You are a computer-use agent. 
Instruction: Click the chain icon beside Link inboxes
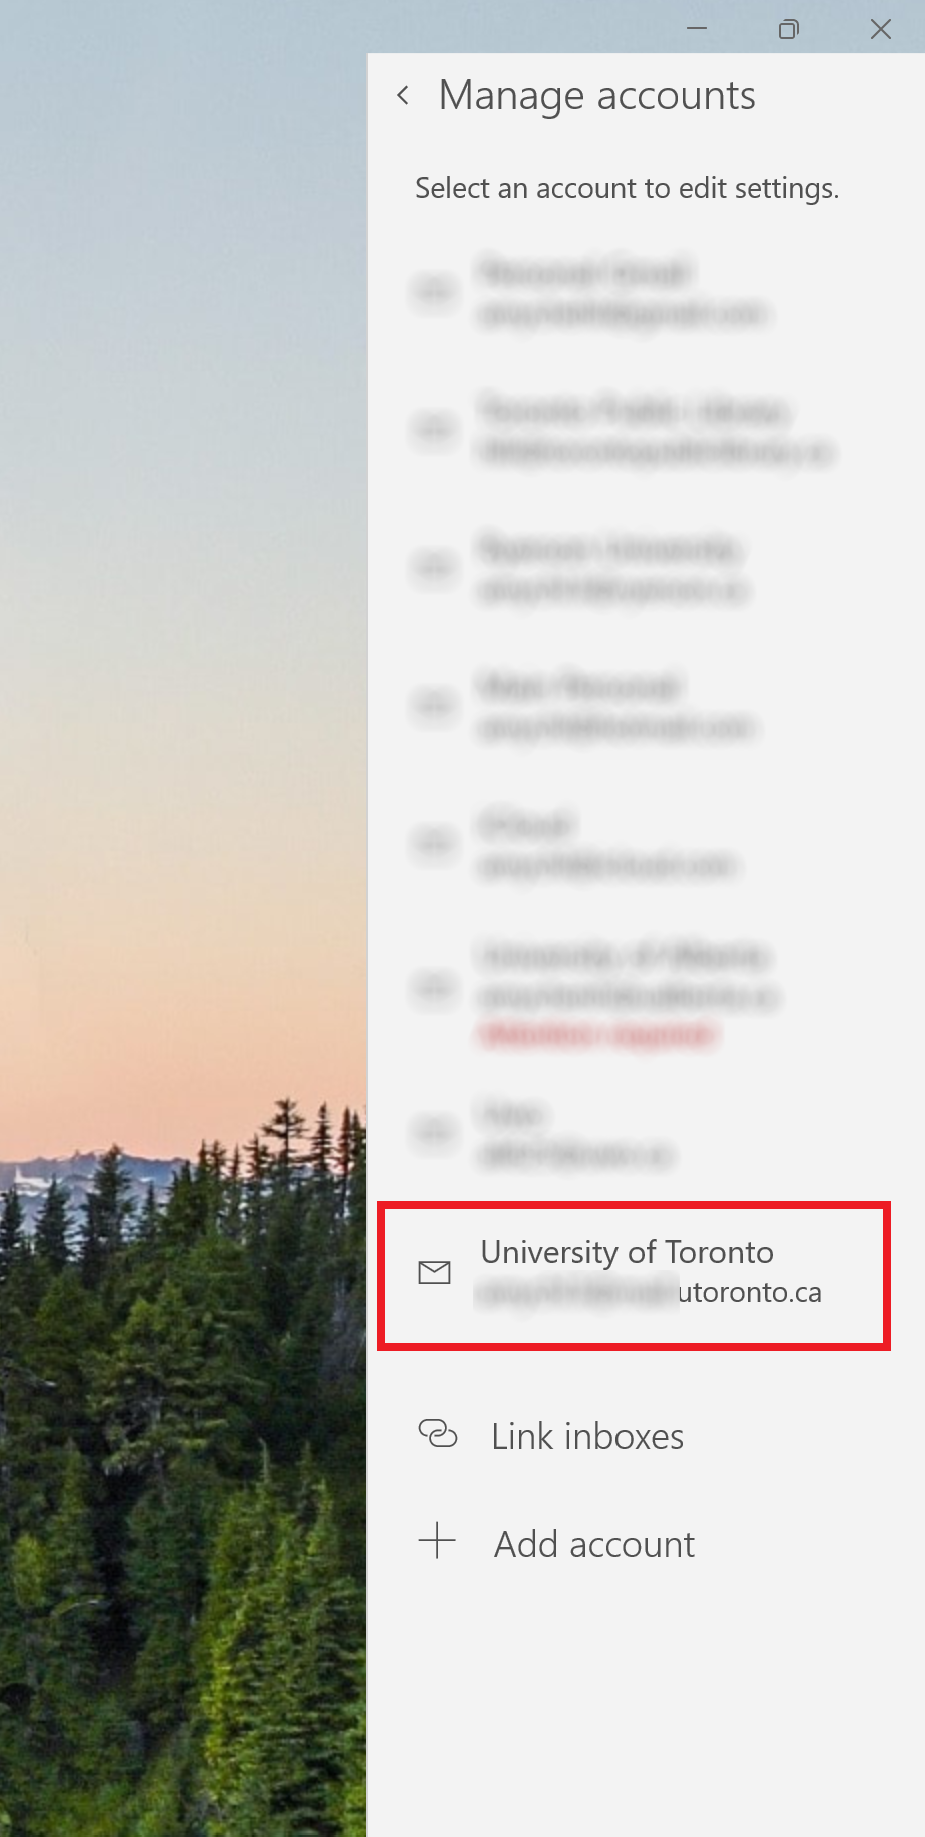click(x=437, y=1435)
